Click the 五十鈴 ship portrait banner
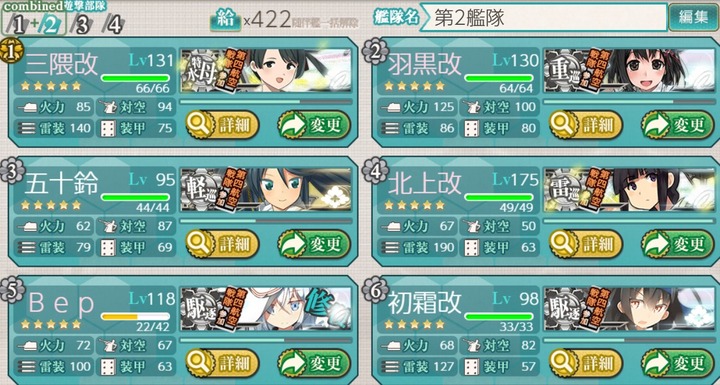The width and height of the screenshot is (720, 385). (x=266, y=189)
